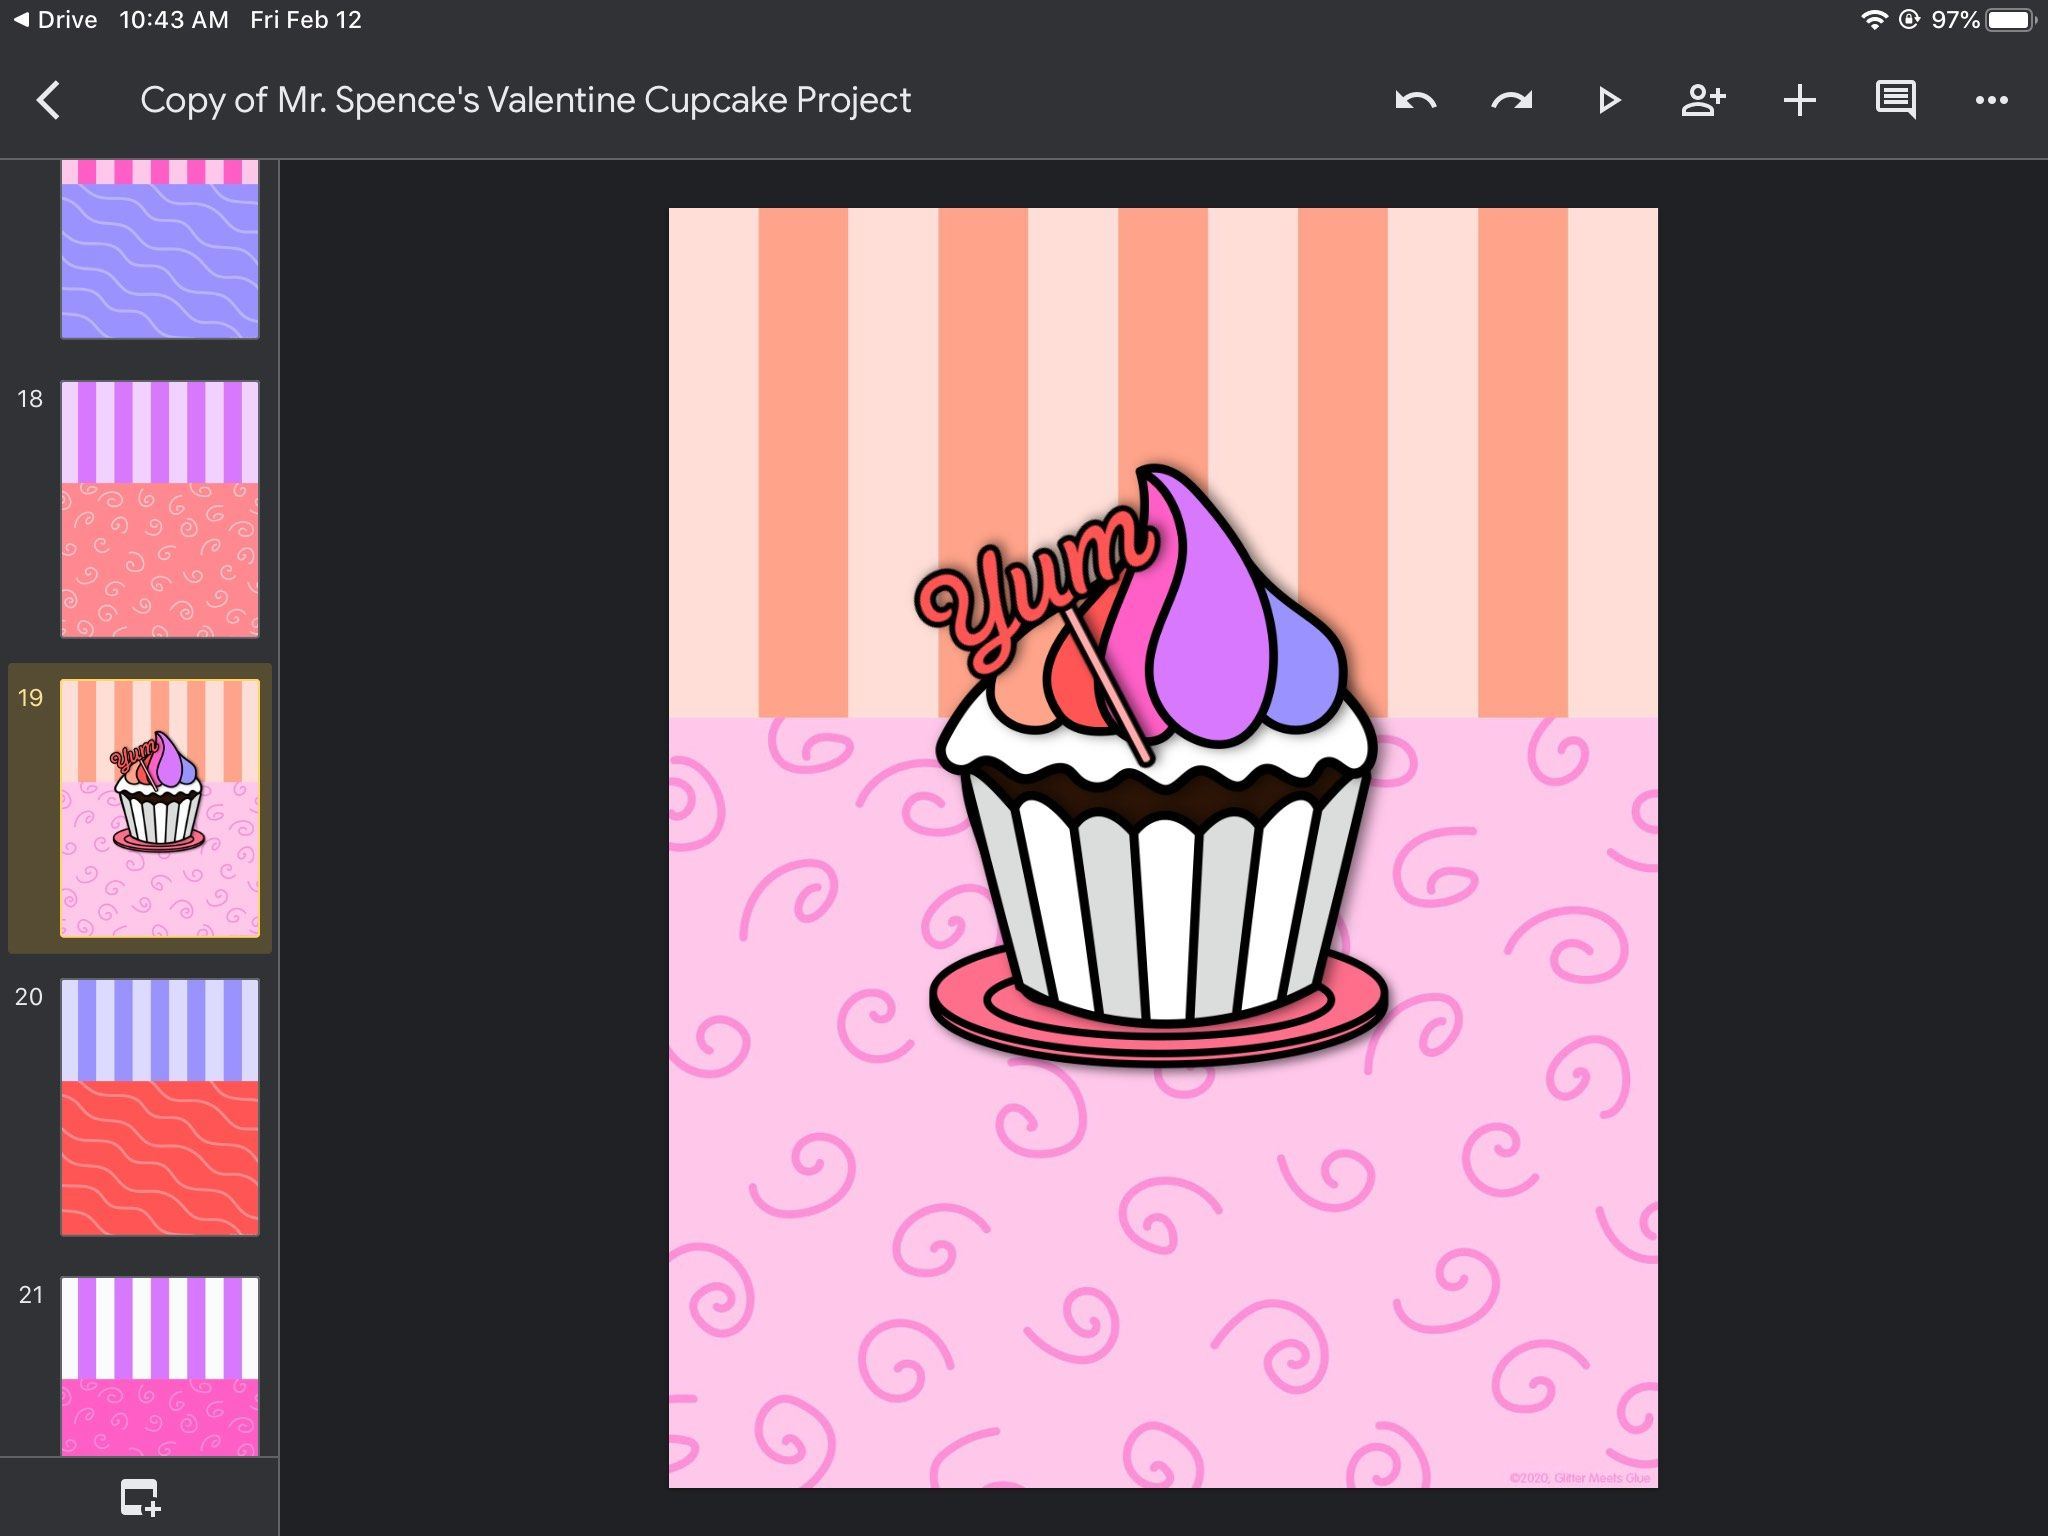Add a new slide from bottom bar
2048x1536 pixels.
140,1497
